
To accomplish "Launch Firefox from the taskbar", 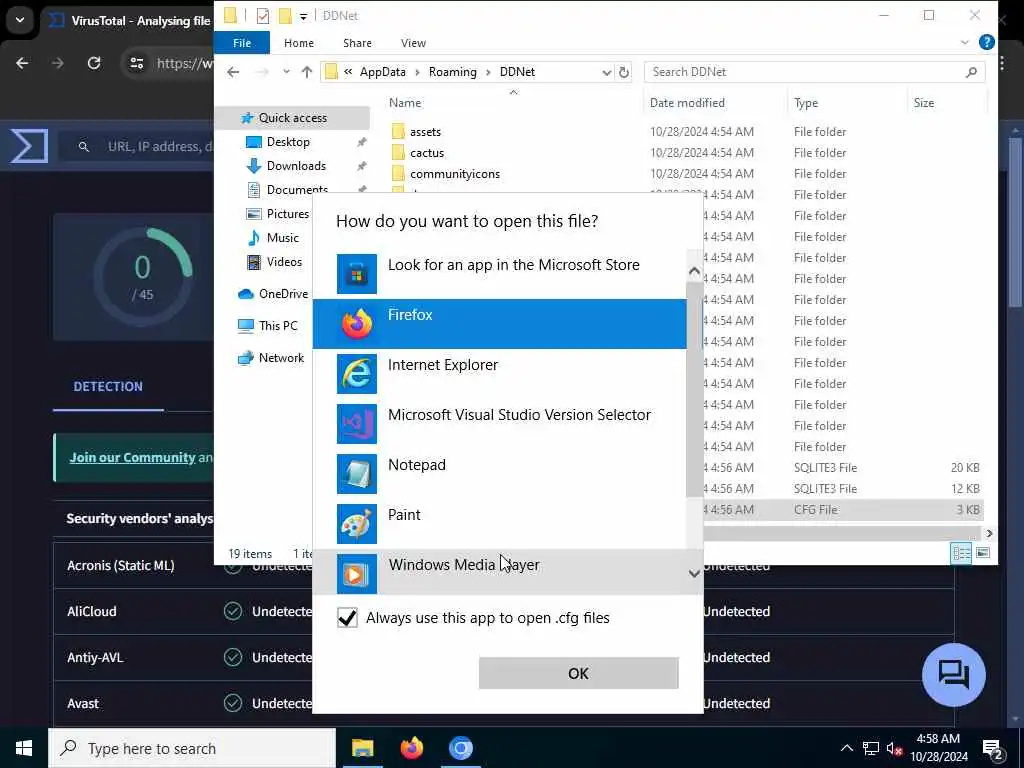I will click(411, 748).
